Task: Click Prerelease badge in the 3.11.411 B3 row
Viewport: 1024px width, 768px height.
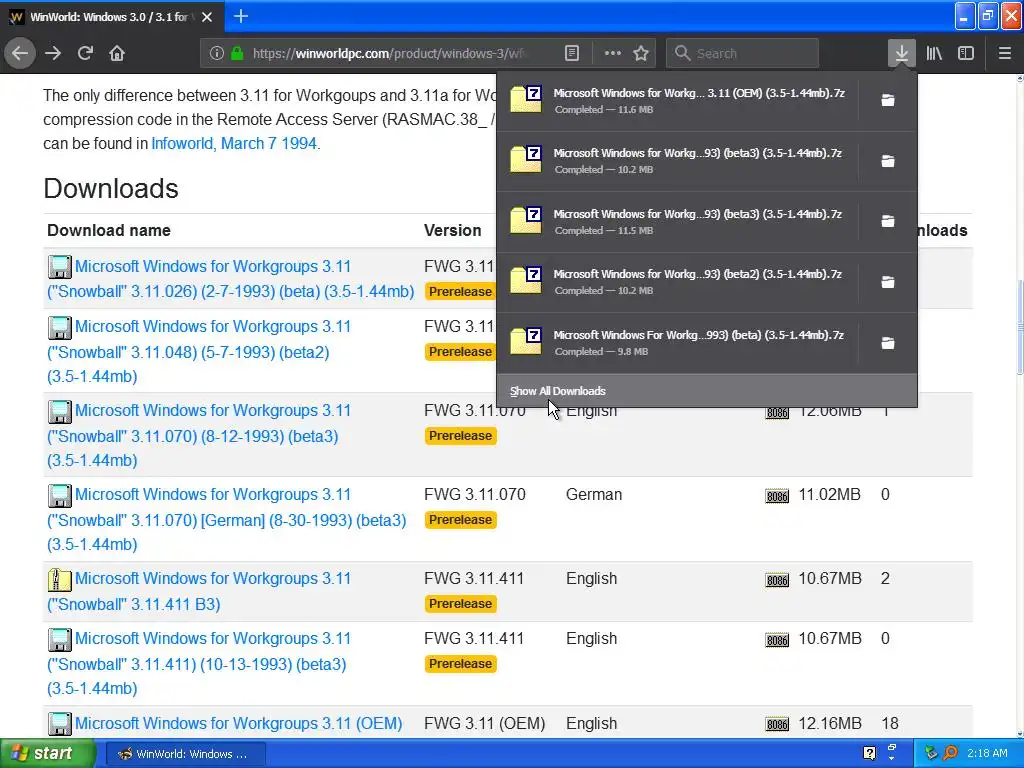Action: [x=460, y=603]
